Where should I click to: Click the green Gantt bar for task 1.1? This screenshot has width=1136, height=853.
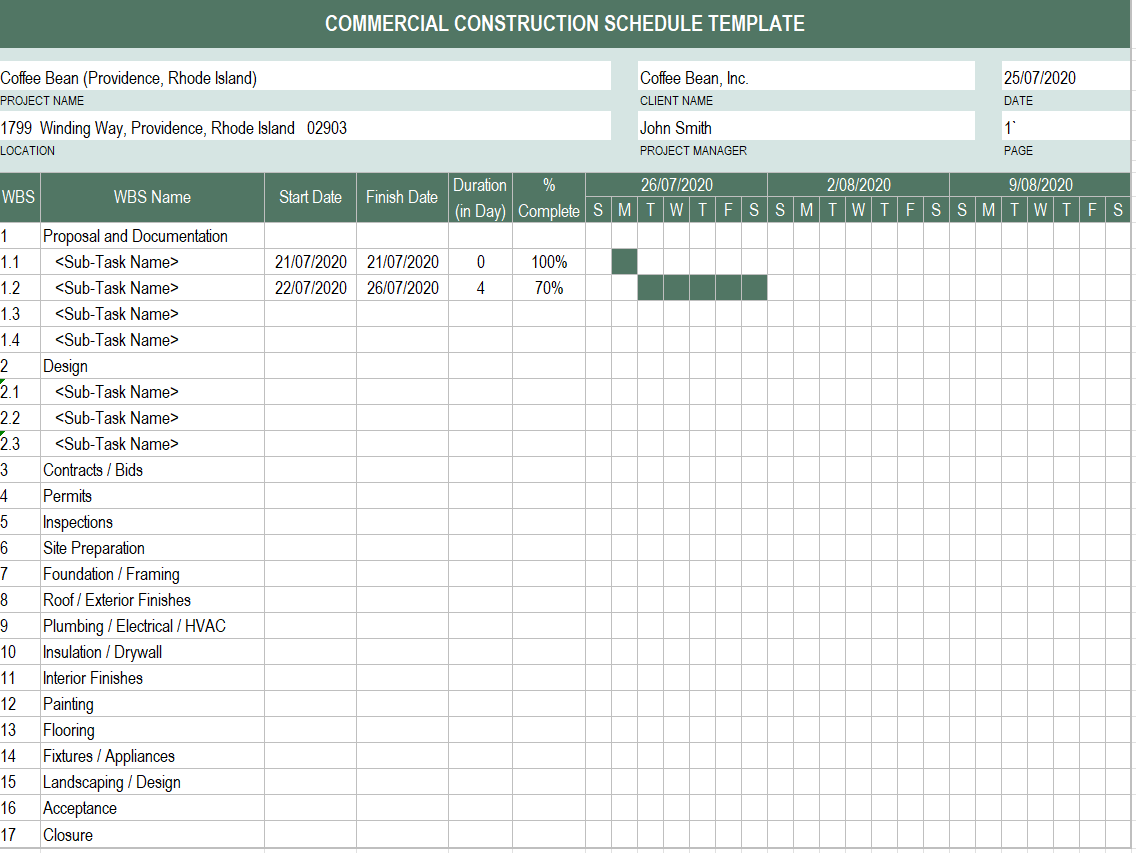624,262
